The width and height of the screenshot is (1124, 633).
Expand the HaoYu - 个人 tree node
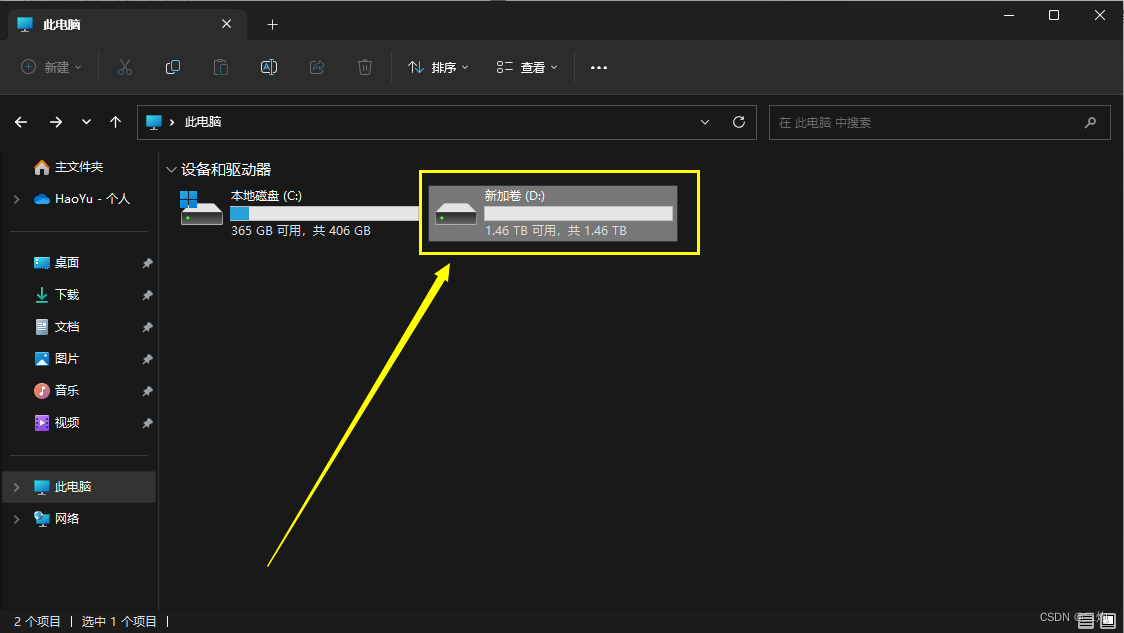16,199
